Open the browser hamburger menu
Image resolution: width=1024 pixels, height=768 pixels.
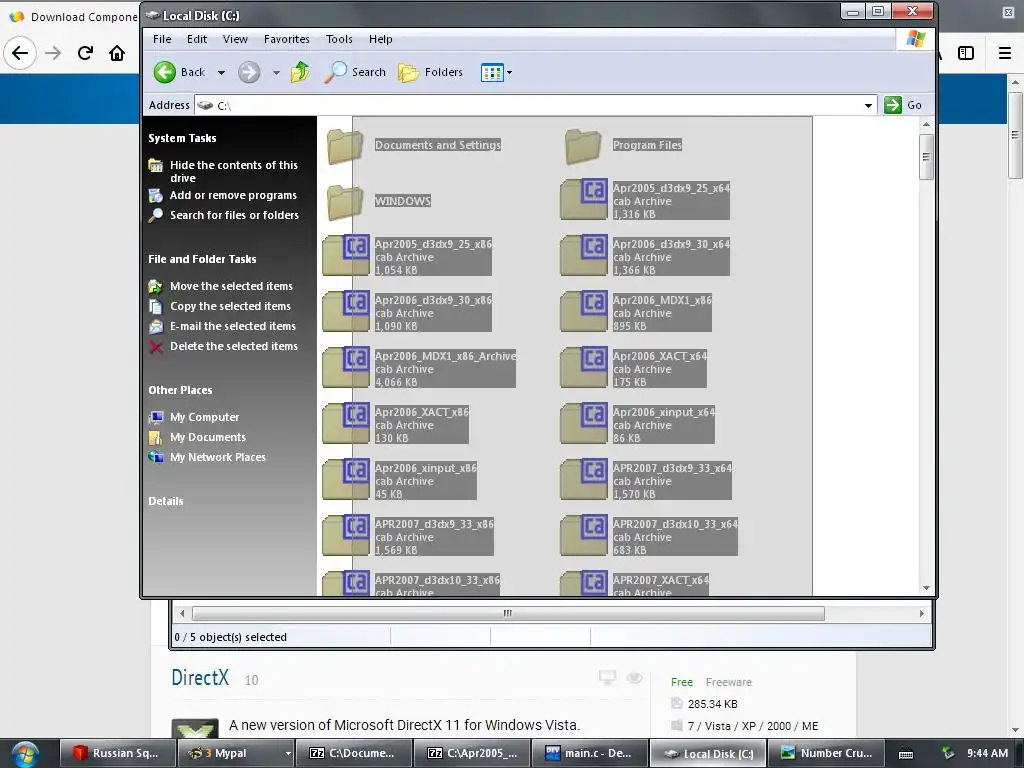tap(1005, 53)
